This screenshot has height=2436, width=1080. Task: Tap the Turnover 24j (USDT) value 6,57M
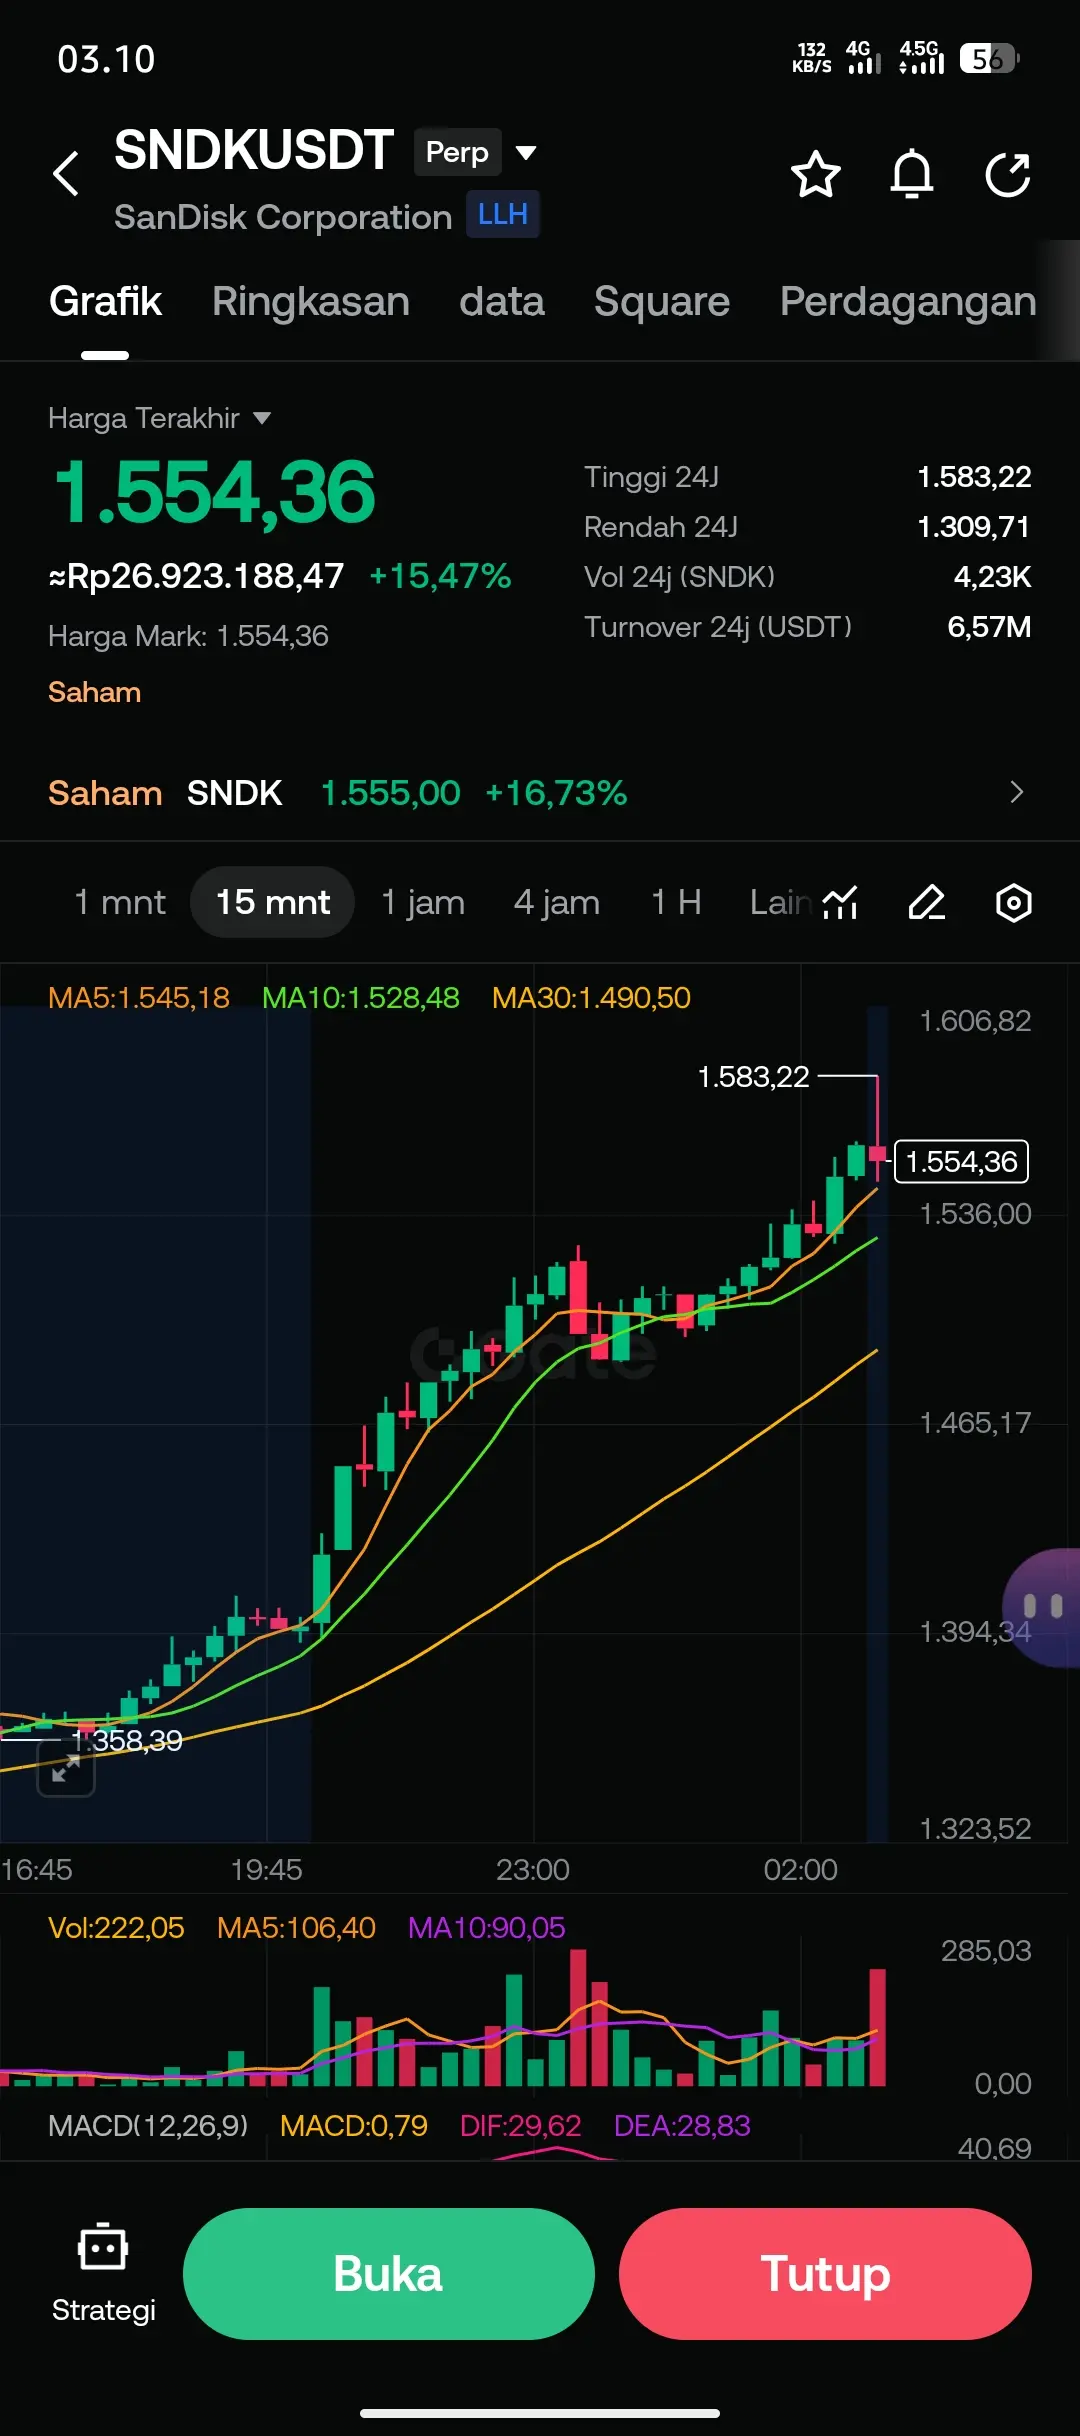(x=989, y=627)
